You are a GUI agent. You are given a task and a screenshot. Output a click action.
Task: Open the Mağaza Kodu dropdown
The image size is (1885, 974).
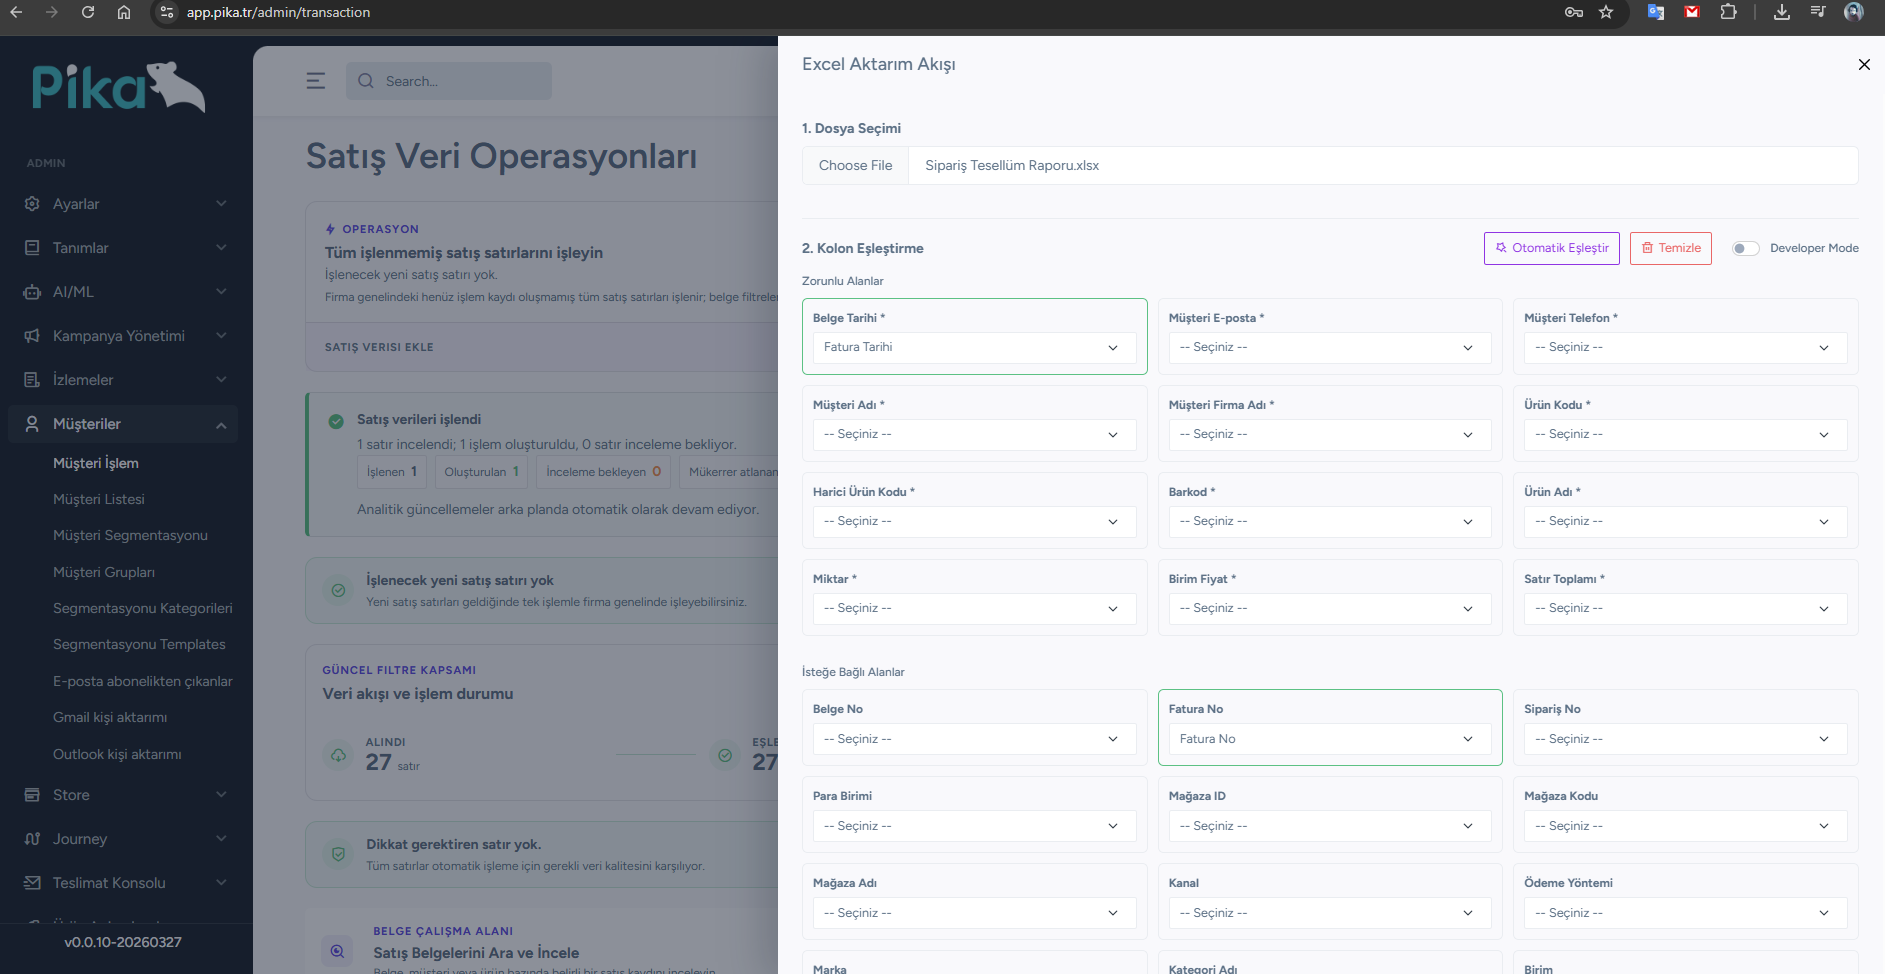point(1686,826)
